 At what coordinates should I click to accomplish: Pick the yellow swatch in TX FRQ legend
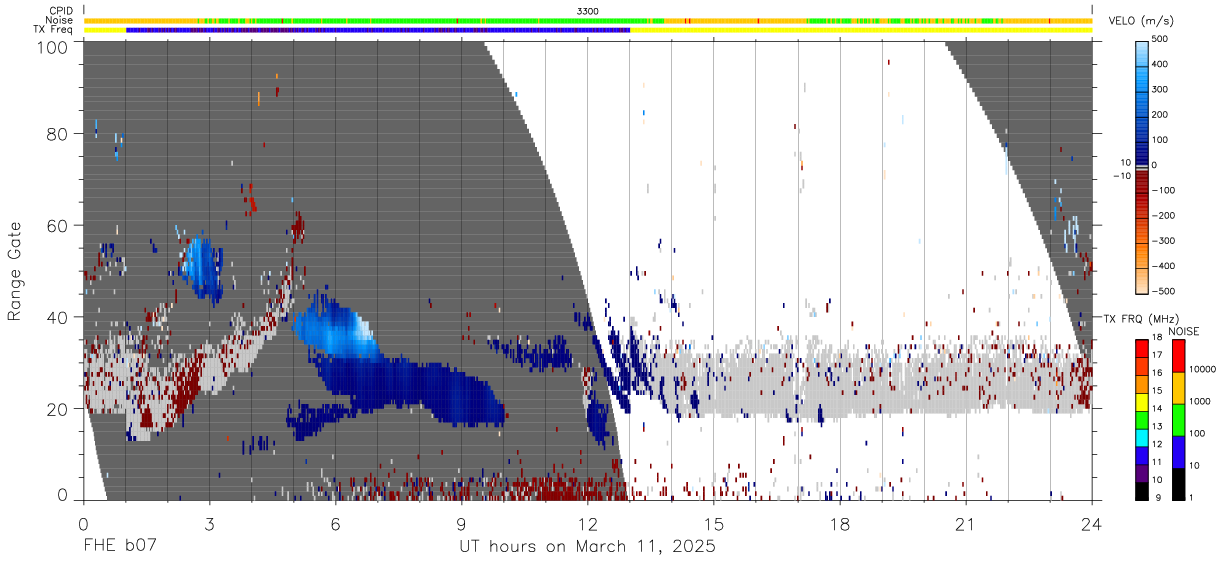[1144, 402]
